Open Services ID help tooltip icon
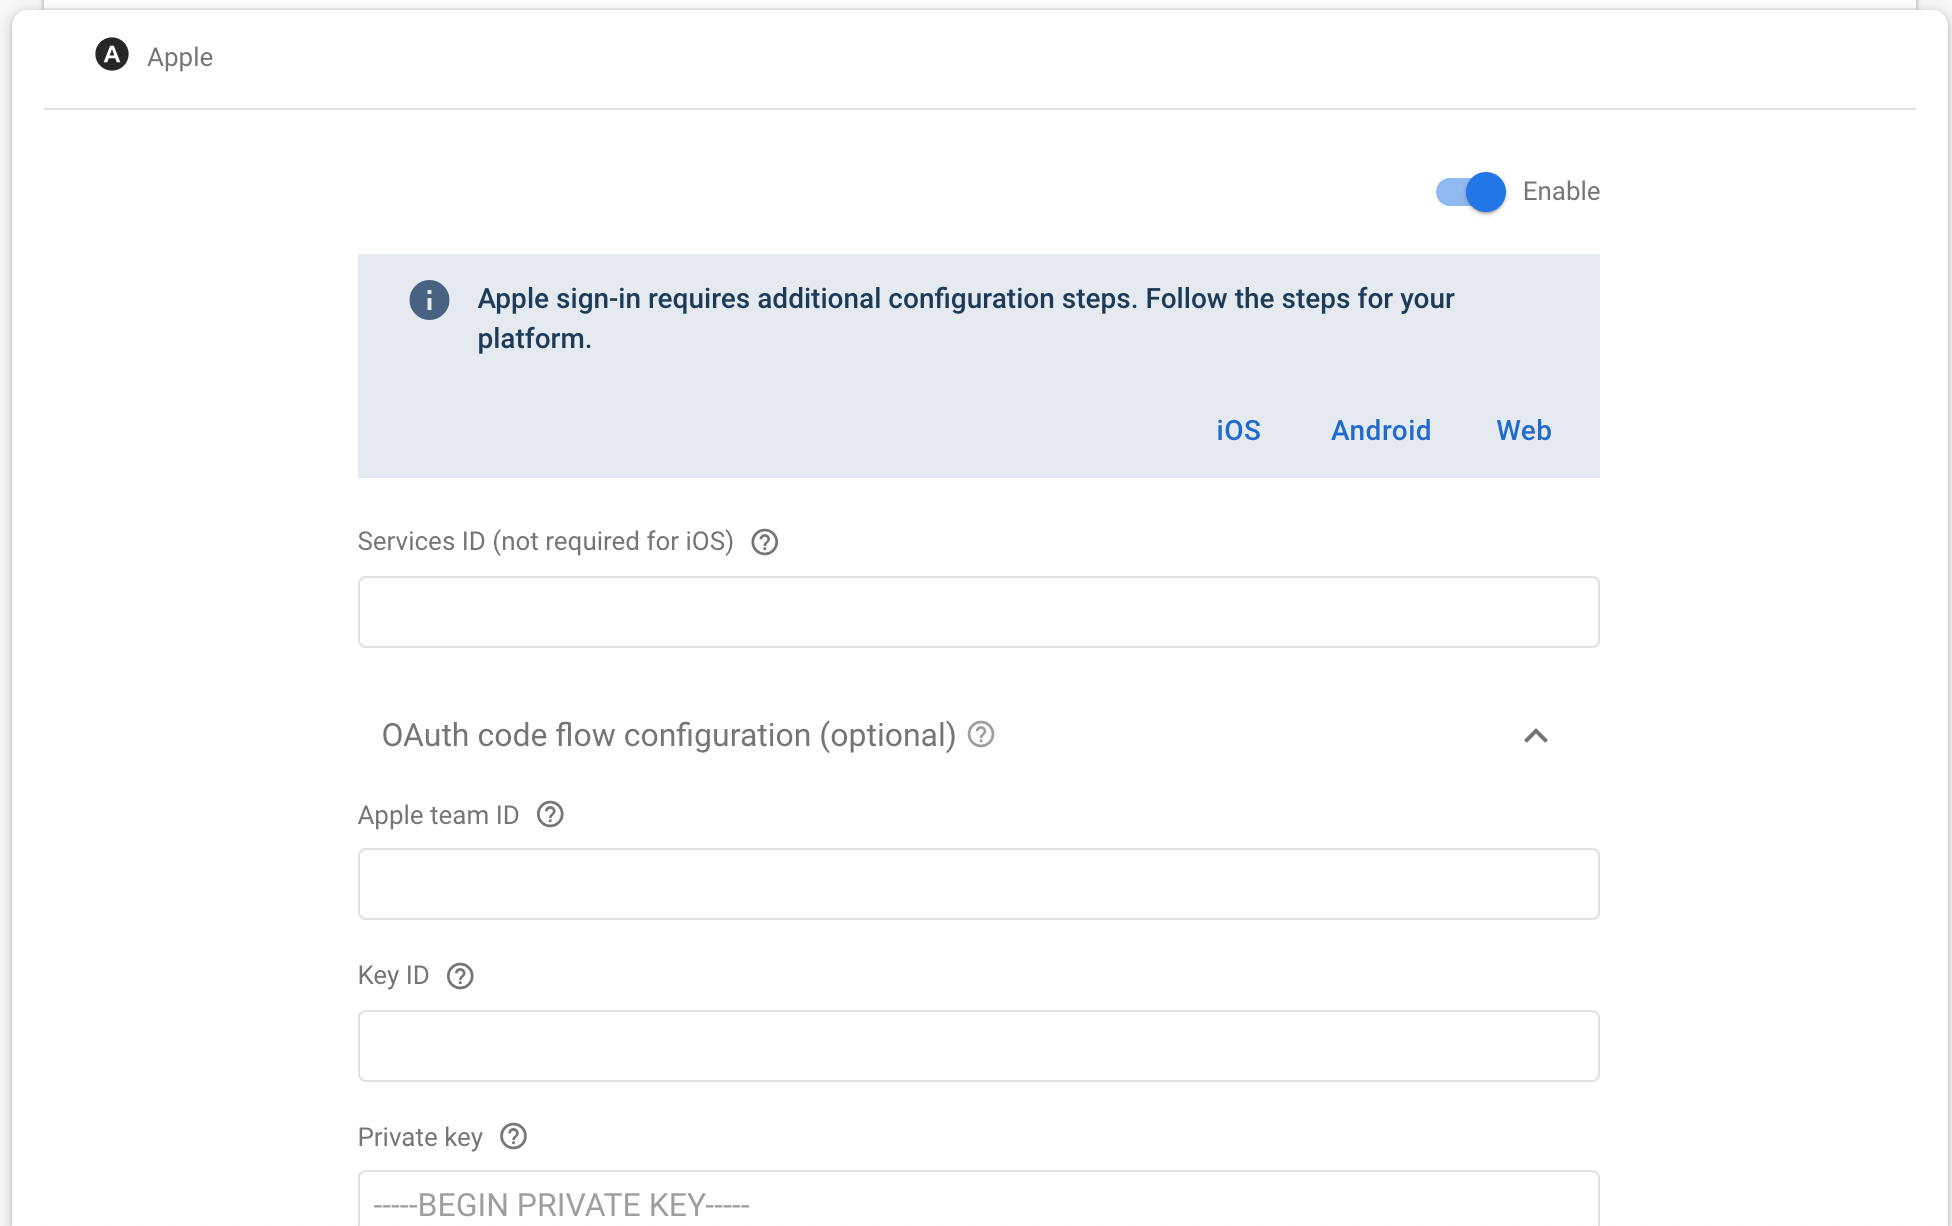 tap(765, 542)
